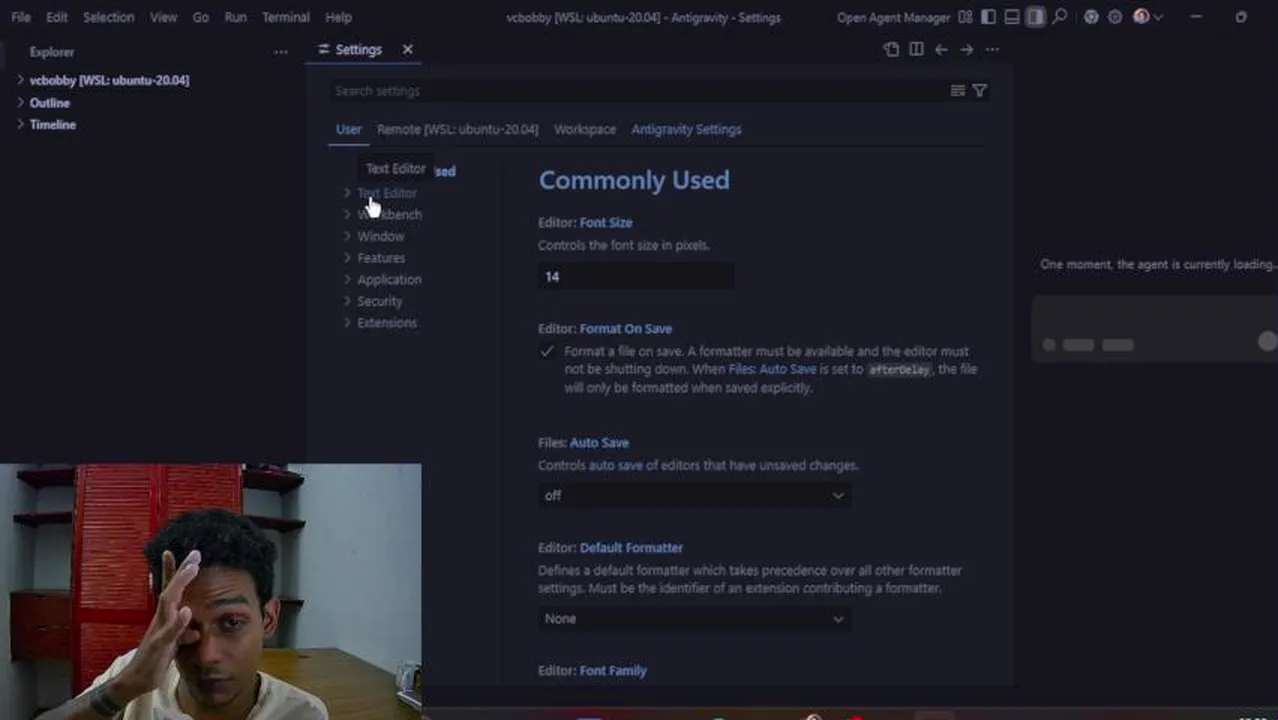The width and height of the screenshot is (1278, 720).
Task: Click the clear settings search icon
Action: [x=957, y=91]
